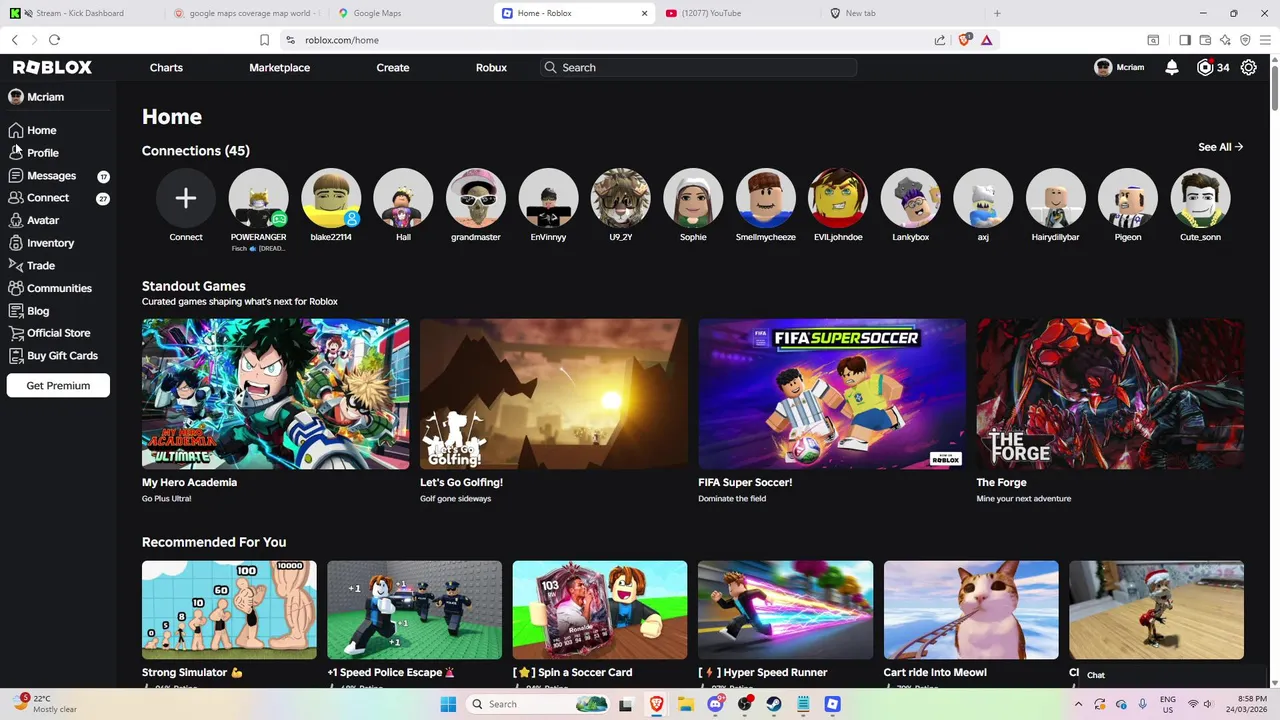Open the Create tab

393,67
